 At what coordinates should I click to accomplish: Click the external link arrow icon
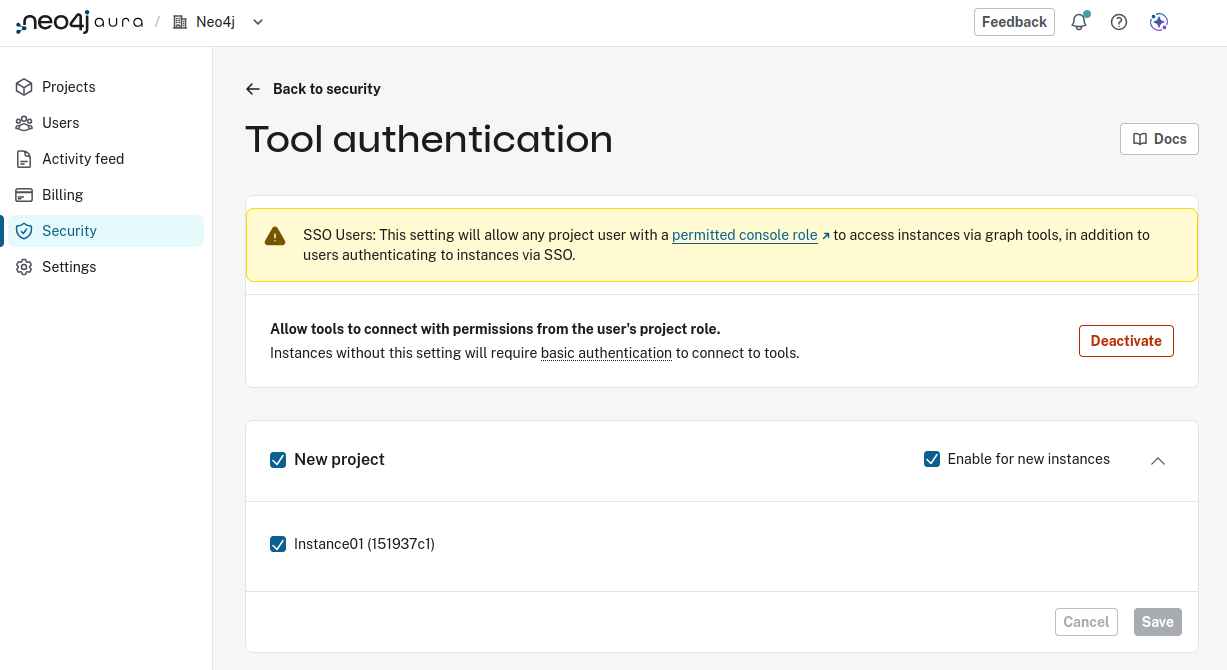(826, 236)
